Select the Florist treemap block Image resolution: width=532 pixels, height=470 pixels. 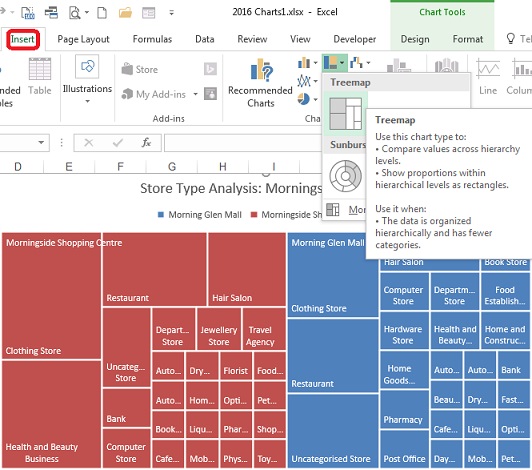tap(236, 366)
